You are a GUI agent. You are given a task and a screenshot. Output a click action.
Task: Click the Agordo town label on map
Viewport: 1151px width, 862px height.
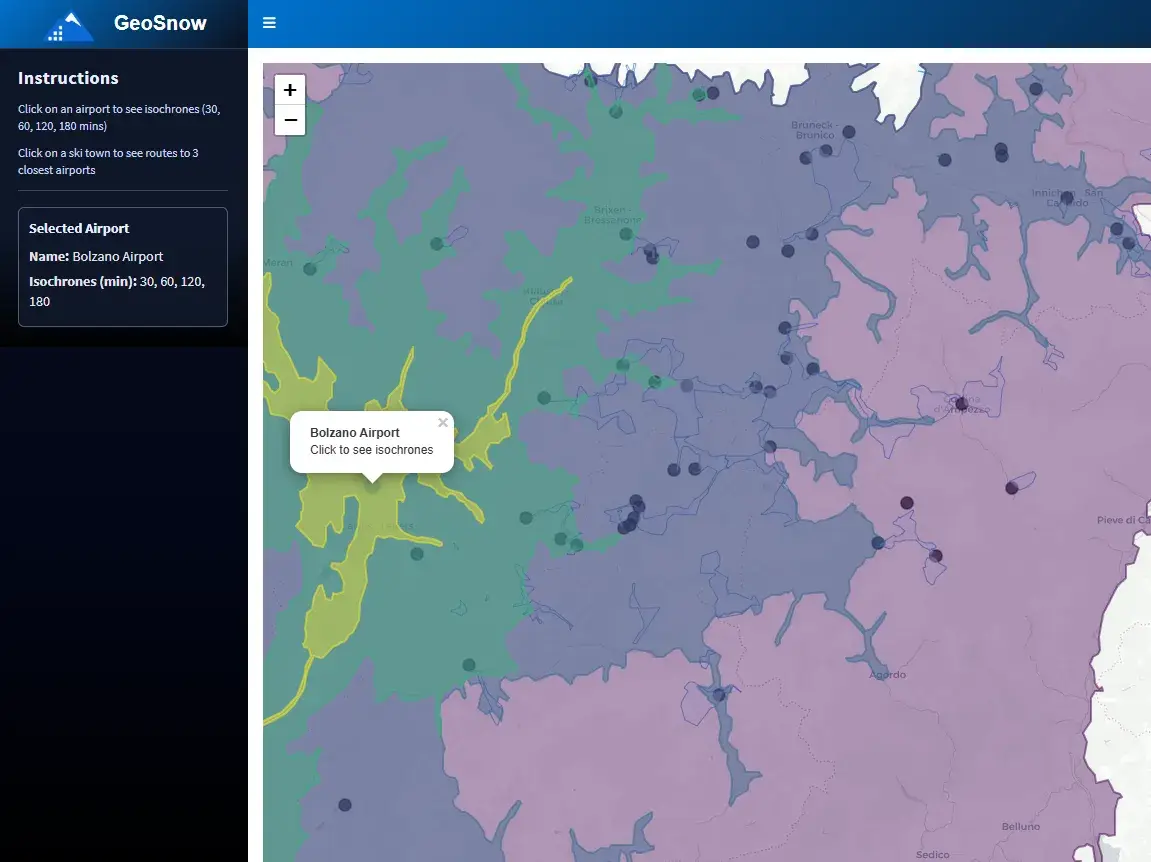coord(887,675)
